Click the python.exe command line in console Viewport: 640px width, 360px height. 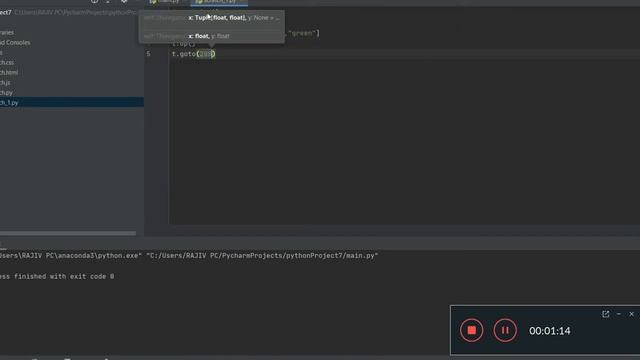coord(189,256)
